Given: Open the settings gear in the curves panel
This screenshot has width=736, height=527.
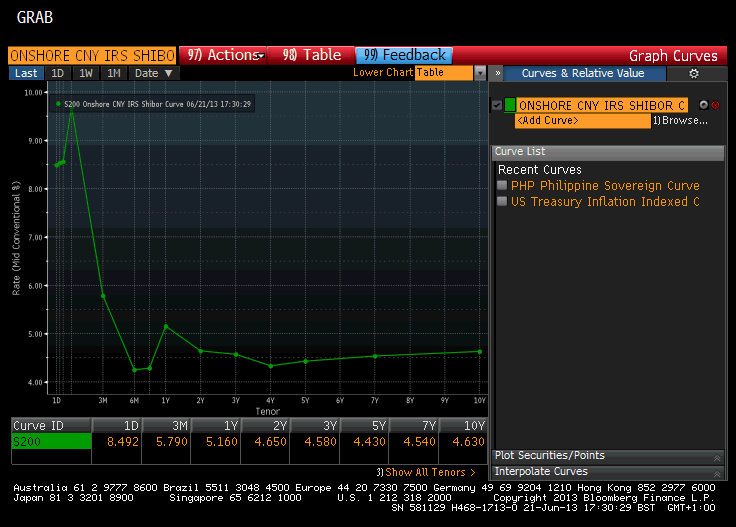Looking at the screenshot, I should point(694,73).
